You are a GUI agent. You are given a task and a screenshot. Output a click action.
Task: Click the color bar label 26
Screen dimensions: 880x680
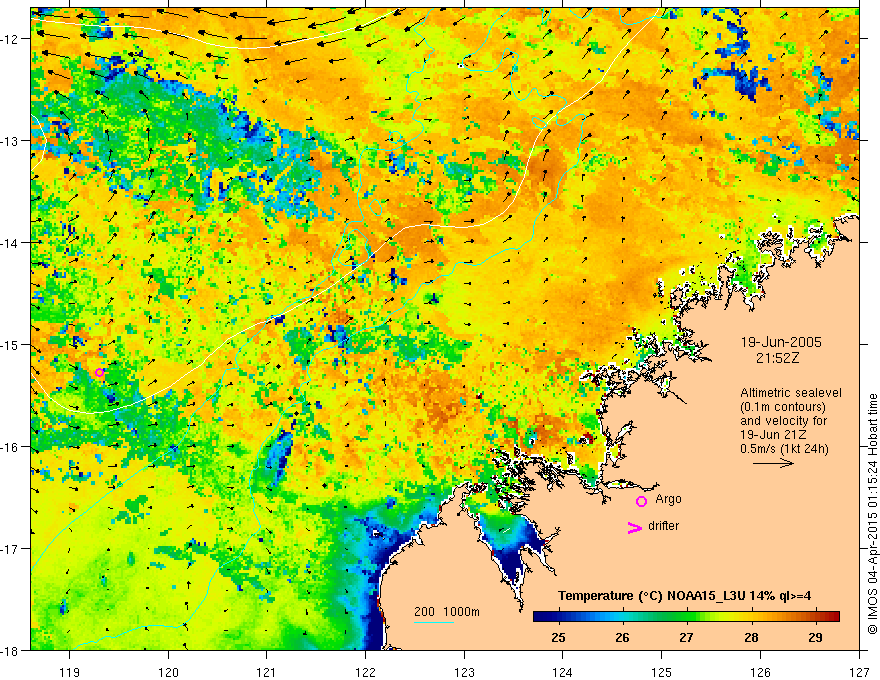point(622,637)
